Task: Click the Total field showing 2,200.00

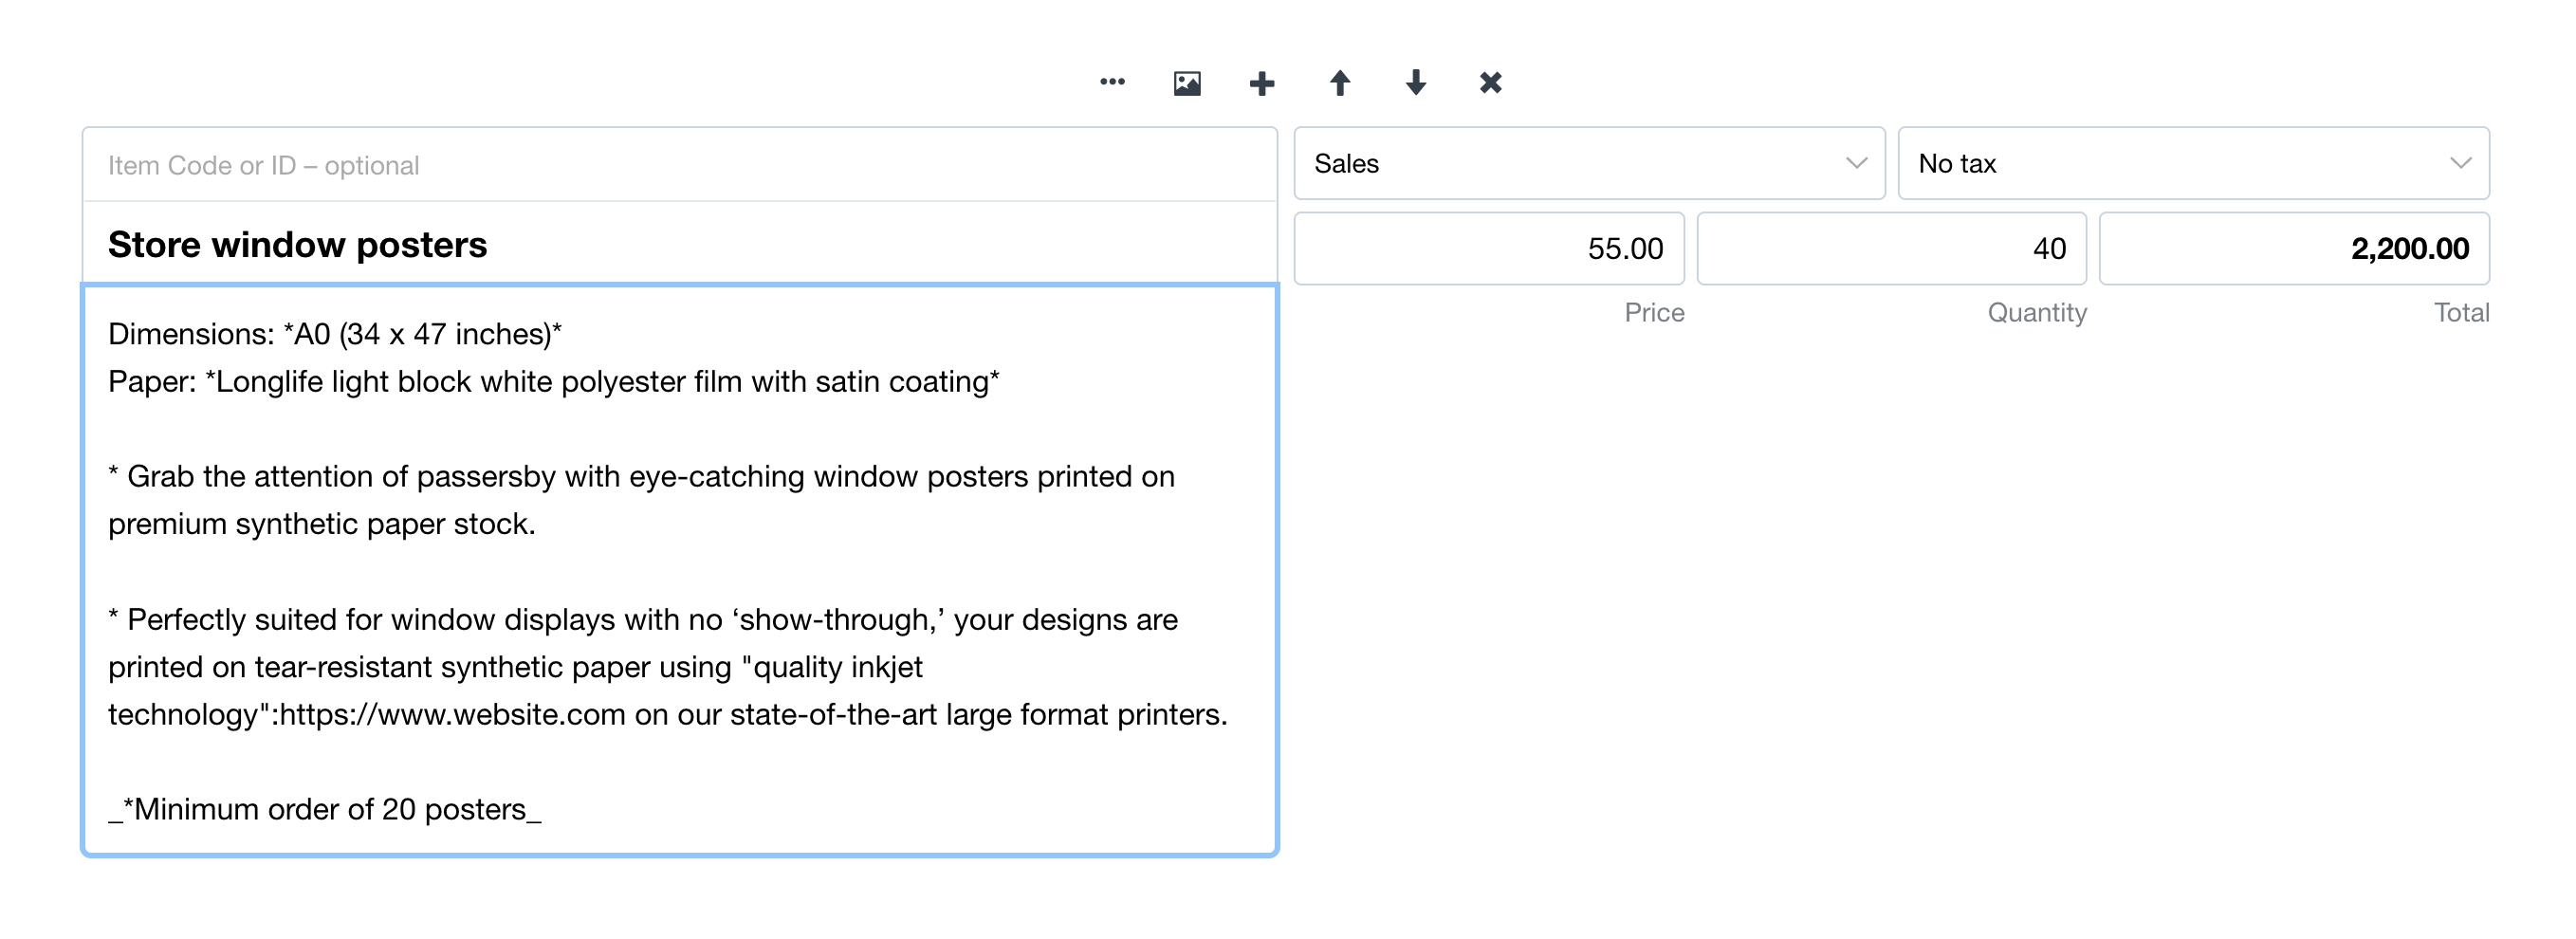Action: (x=2294, y=248)
